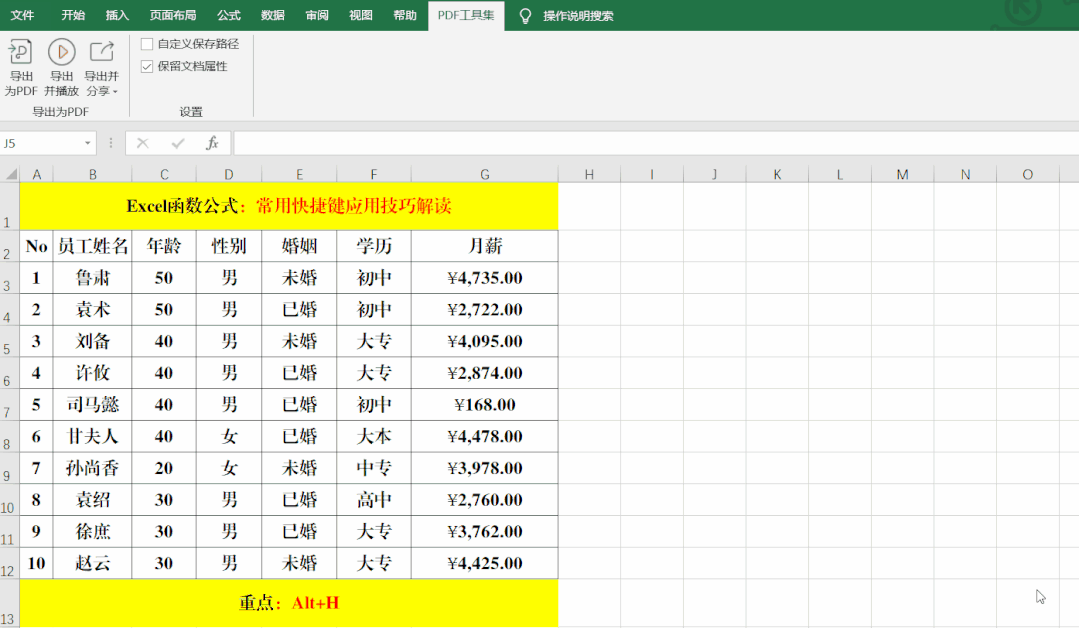Click the cell containing 鲁肃
The height and width of the screenshot is (628, 1079).
92,278
